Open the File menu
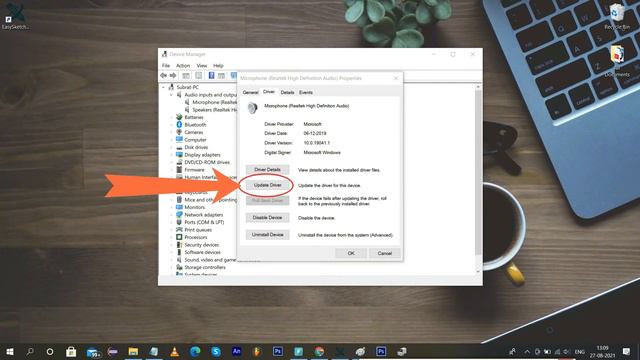 point(166,66)
